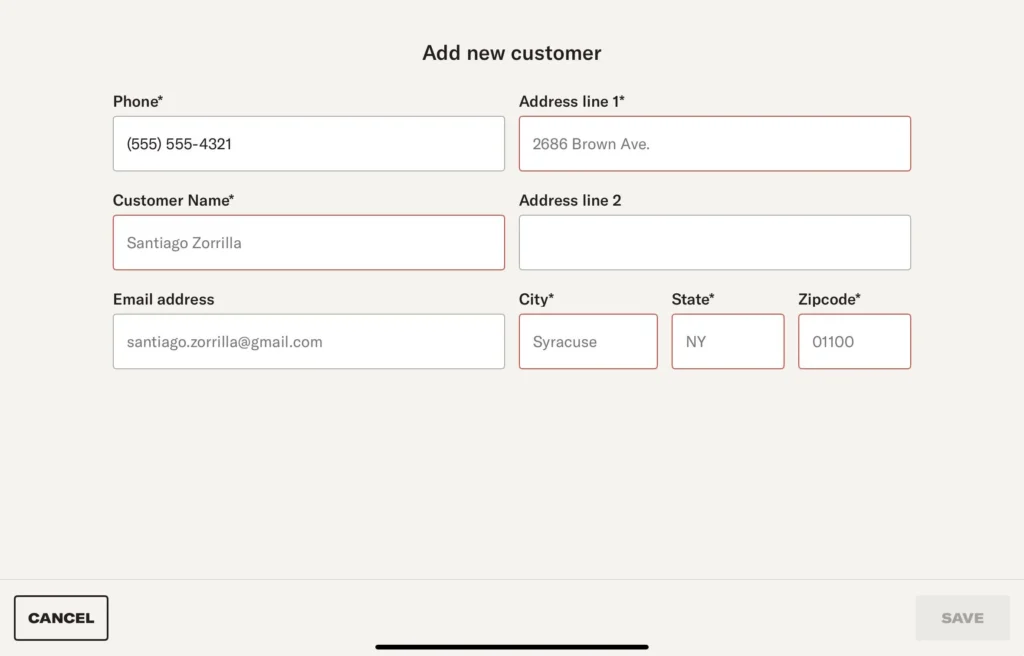Click the "Email address" label text
Screen dimensions: 1024x656
pos(163,300)
